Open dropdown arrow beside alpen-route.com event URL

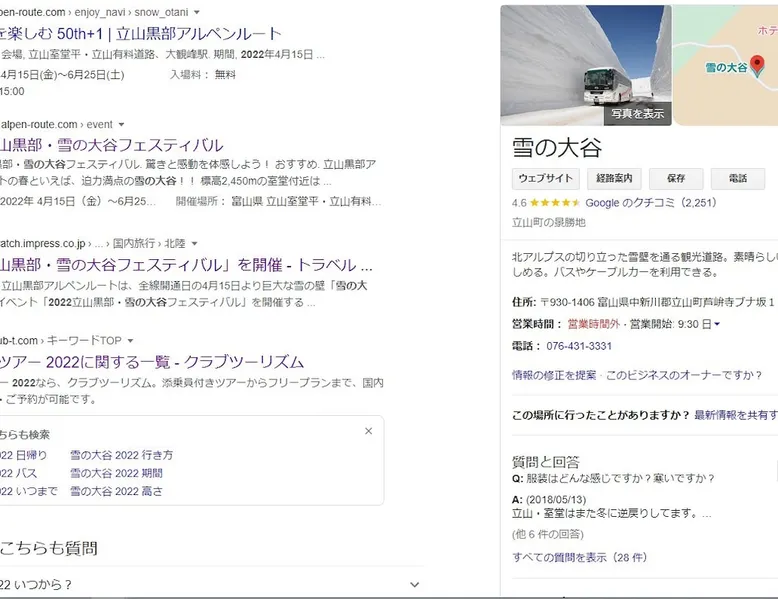click(122, 124)
